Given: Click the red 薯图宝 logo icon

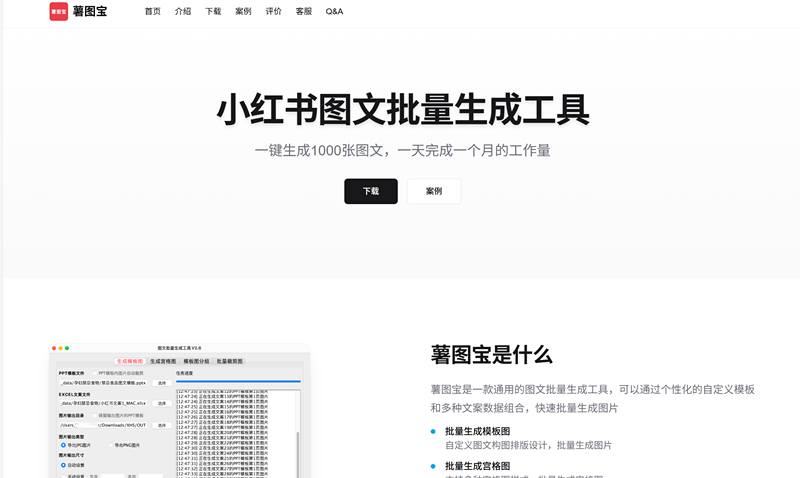Looking at the screenshot, I should (59, 11).
